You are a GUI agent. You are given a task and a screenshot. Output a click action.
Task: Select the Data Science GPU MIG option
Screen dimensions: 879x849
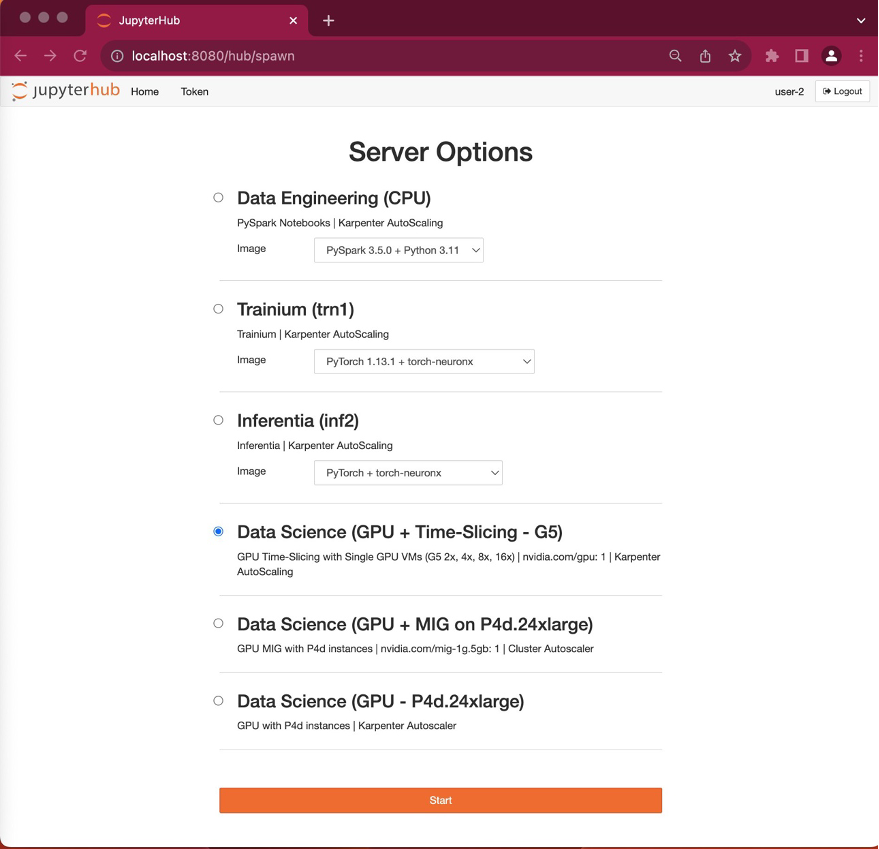pos(217,622)
